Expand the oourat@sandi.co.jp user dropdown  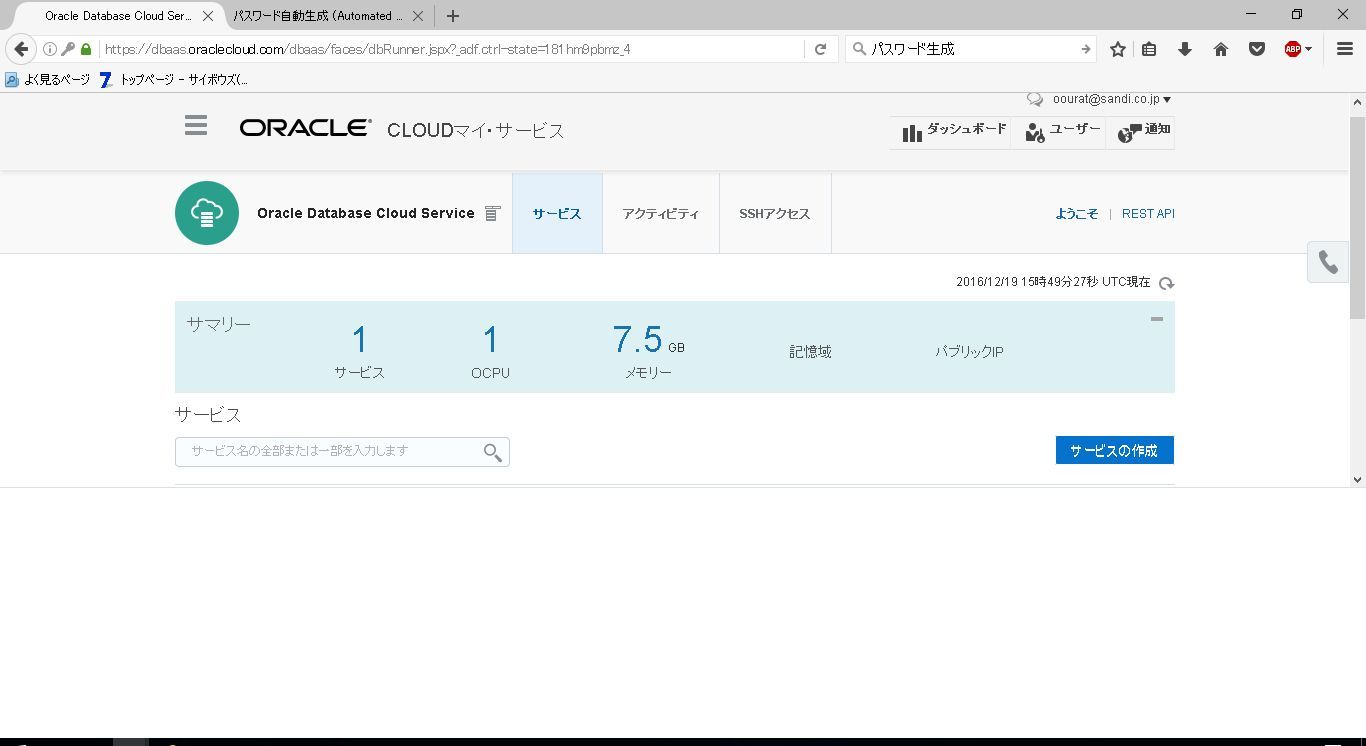tap(1112, 99)
